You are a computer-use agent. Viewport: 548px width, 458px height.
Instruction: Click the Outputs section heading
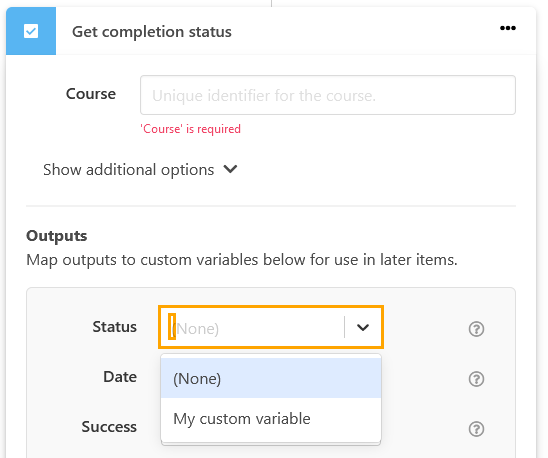(x=57, y=236)
